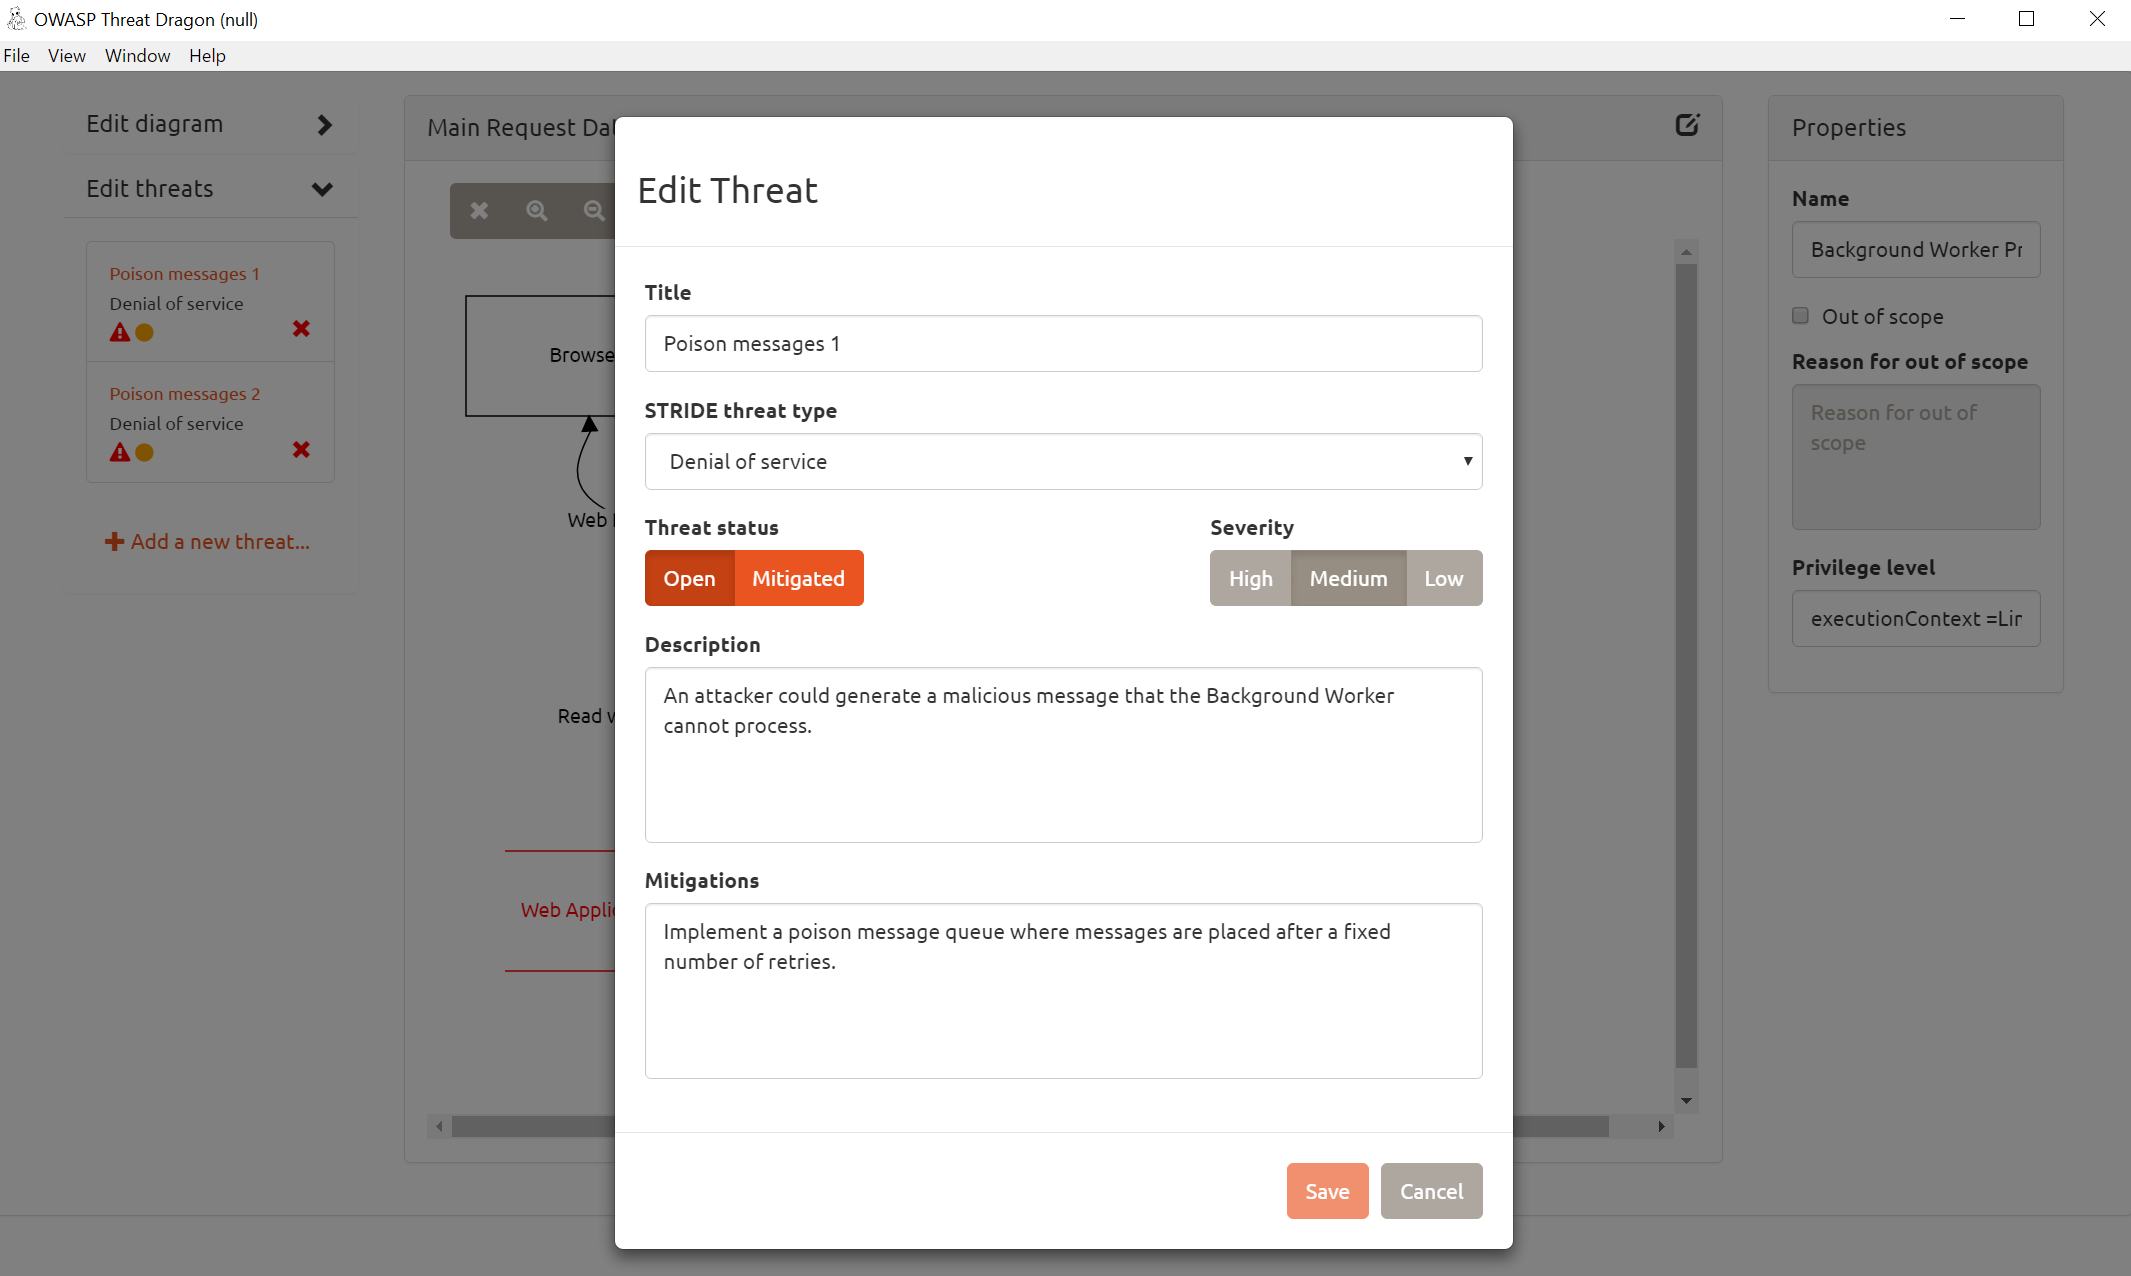The image size is (2131, 1276).
Task: Click the Properties panel heading
Action: 1848,128
